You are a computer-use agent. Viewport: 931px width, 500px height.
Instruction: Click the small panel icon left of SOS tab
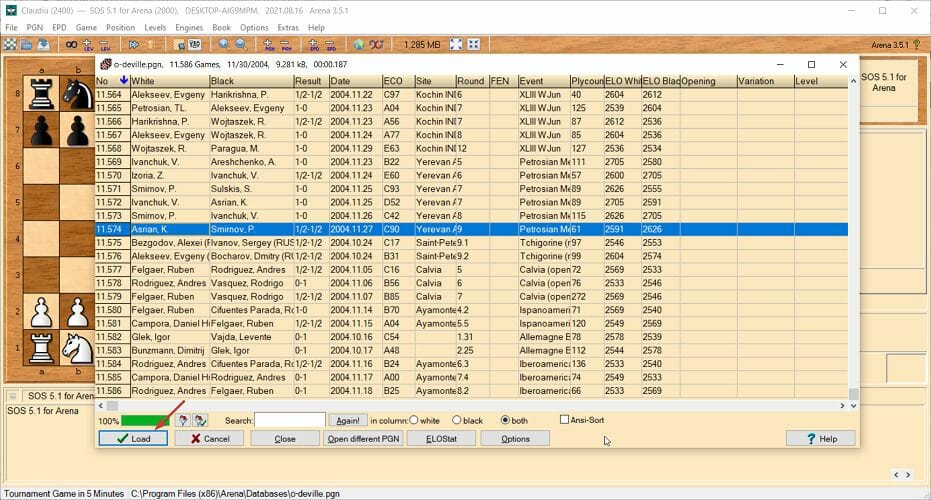12,395
